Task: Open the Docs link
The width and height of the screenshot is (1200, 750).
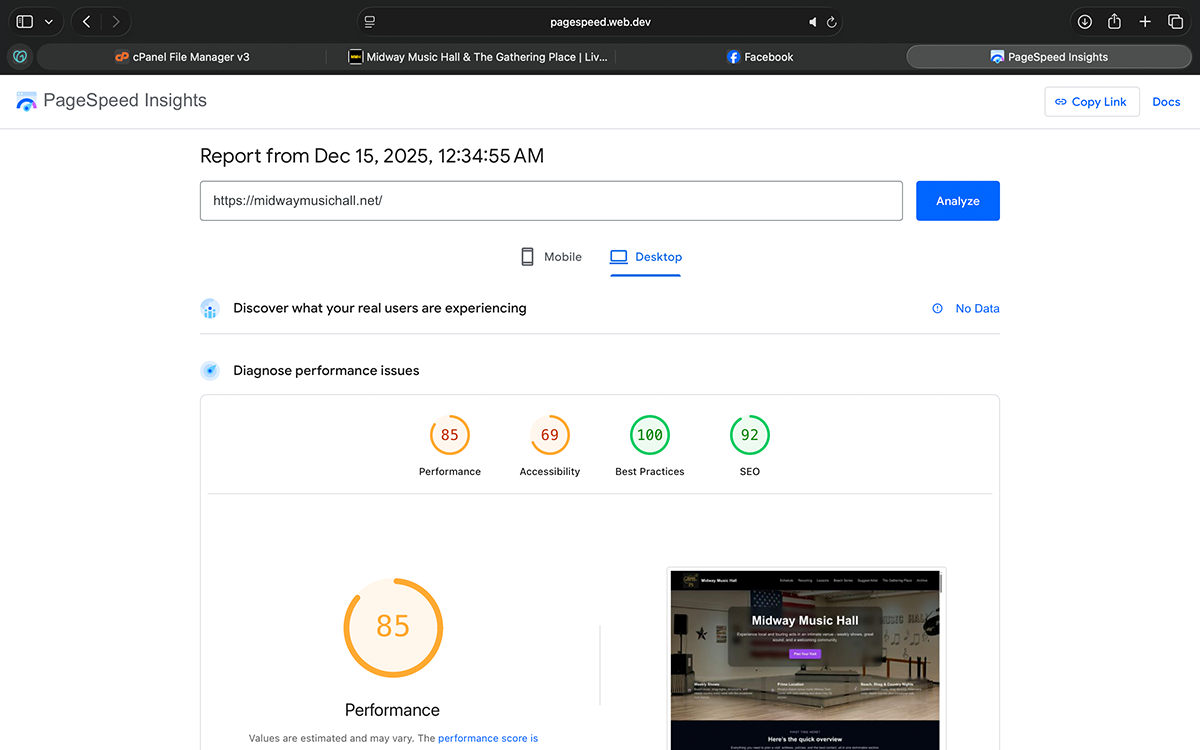Action: tap(1166, 101)
